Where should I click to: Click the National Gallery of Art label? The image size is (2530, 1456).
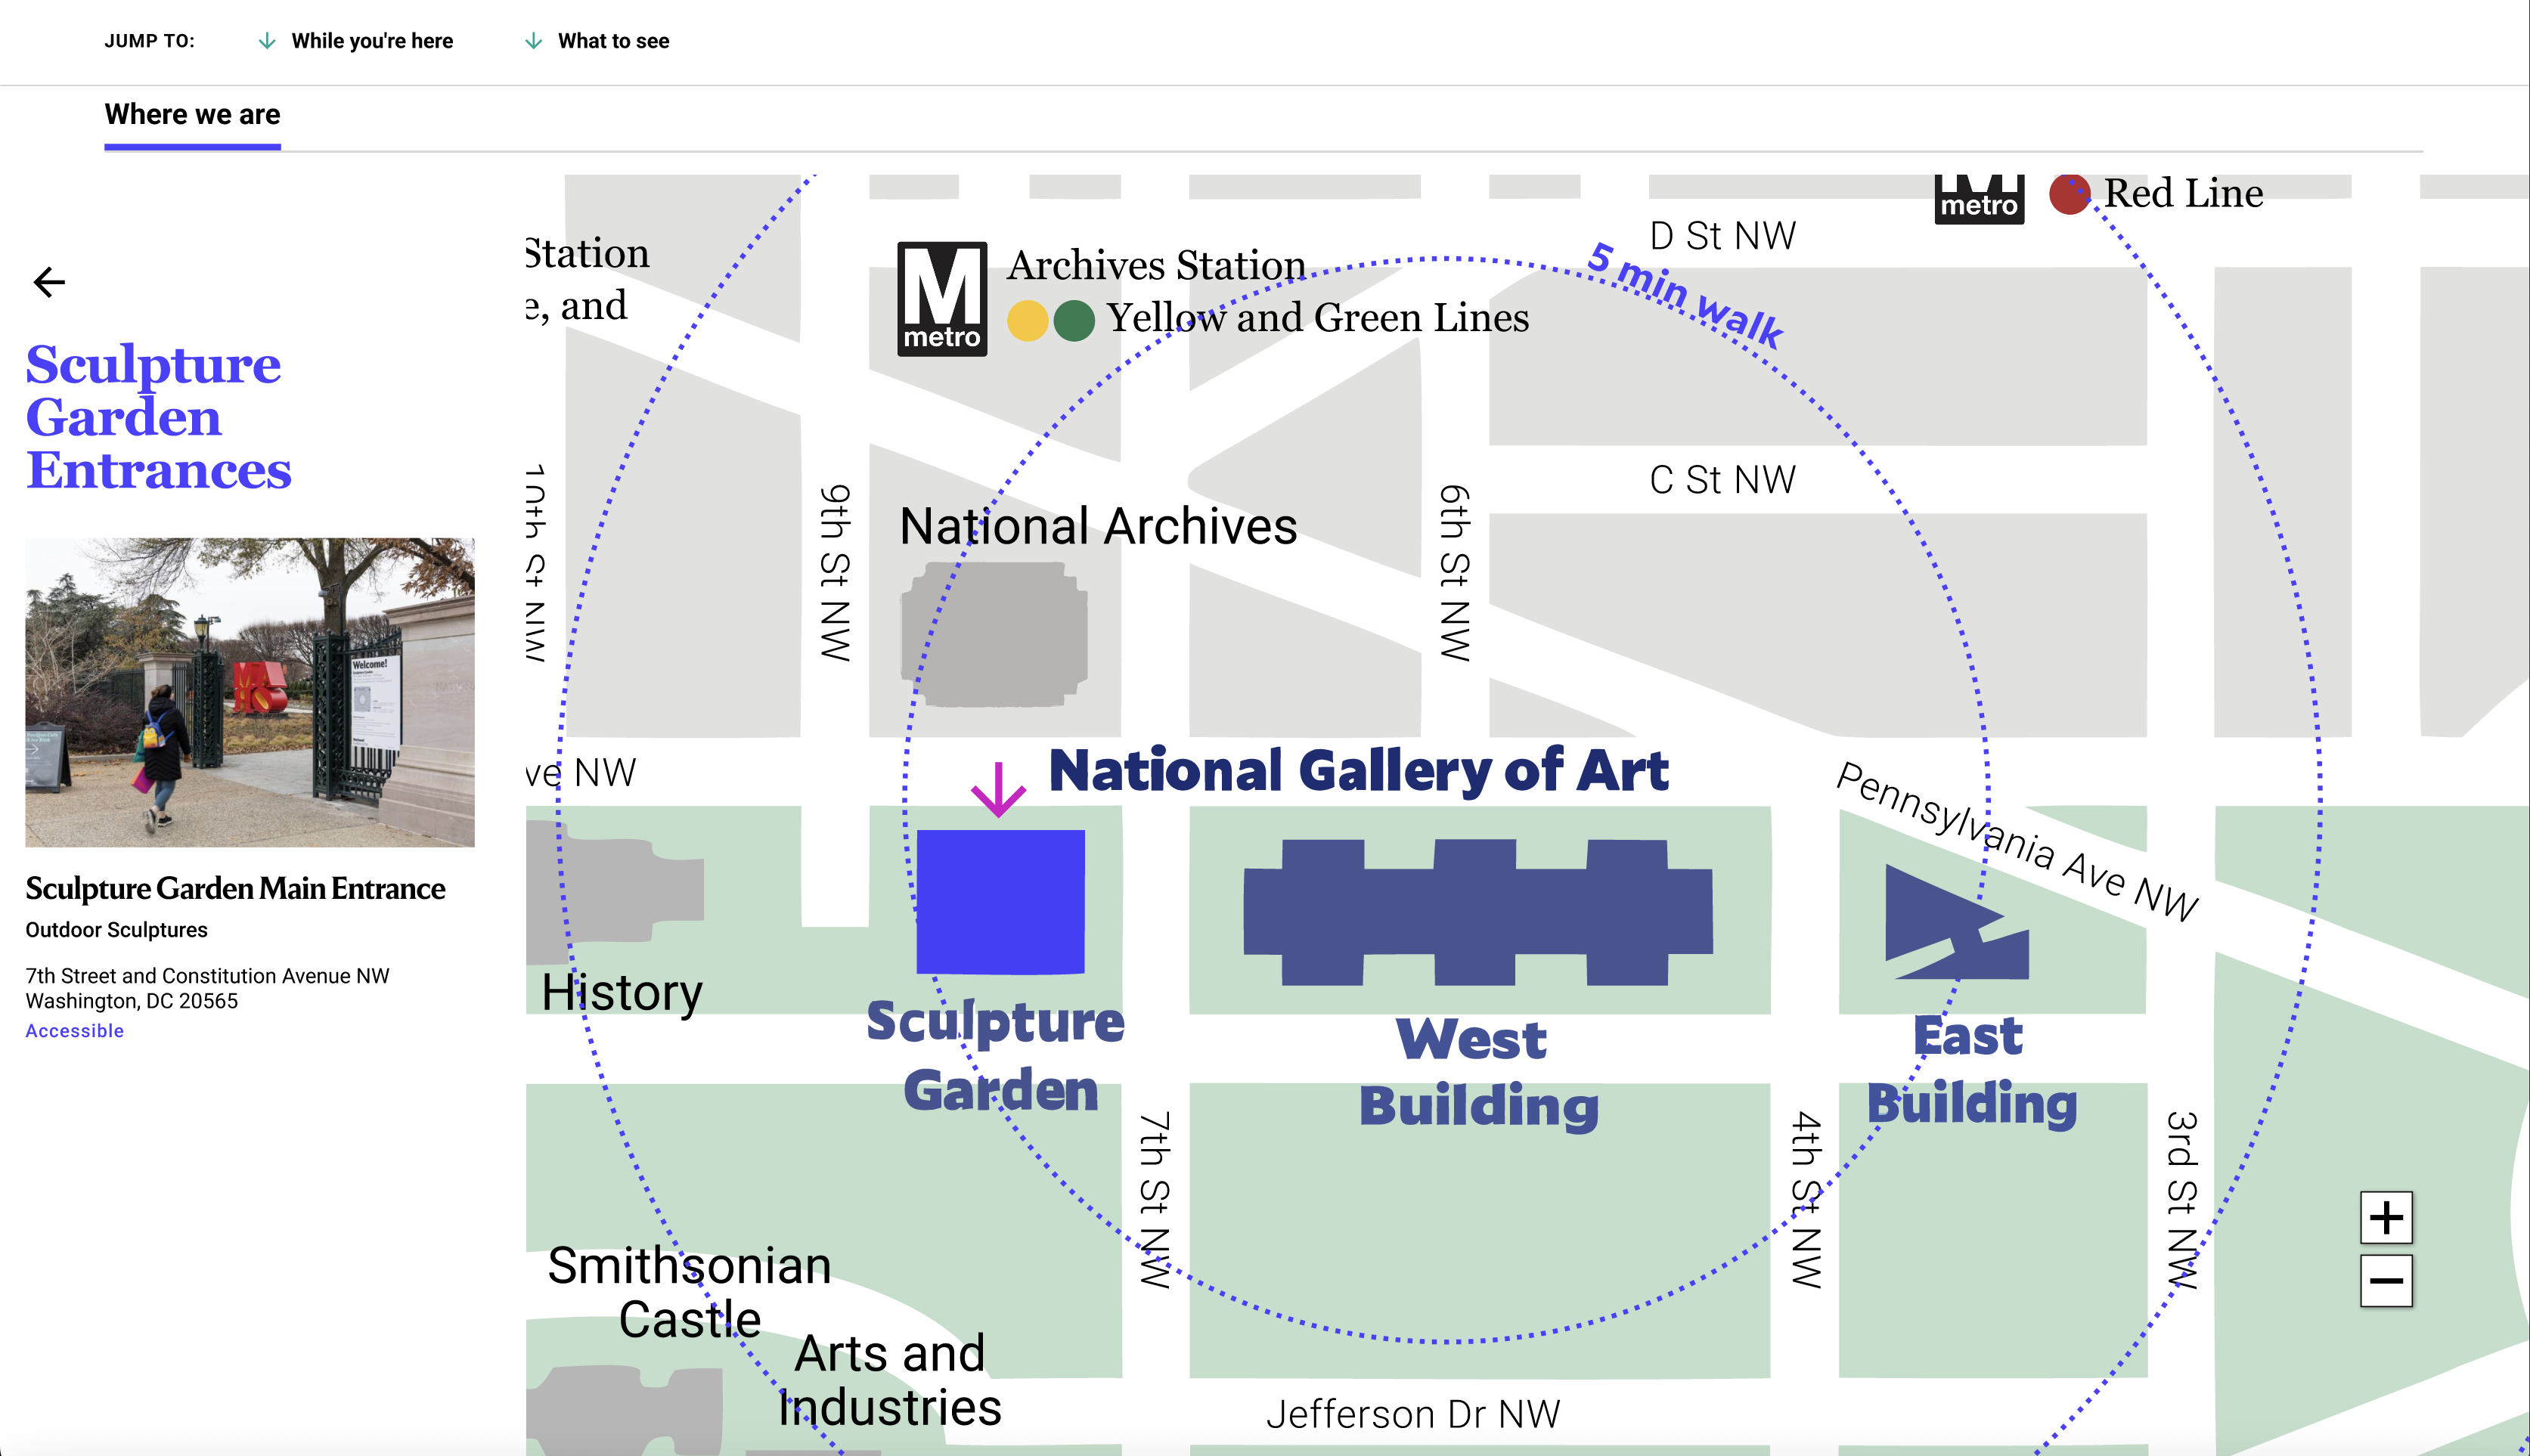(1358, 770)
